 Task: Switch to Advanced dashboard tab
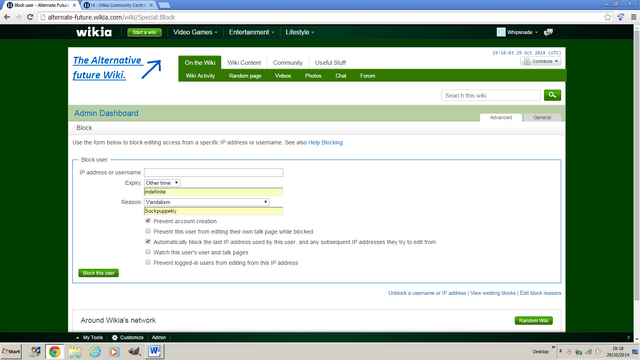click(501, 118)
